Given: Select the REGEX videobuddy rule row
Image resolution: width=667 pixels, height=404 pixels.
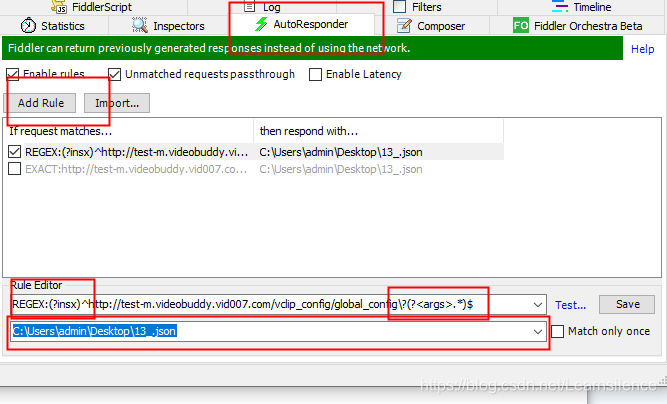Looking at the screenshot, I should tap(253, 152).
